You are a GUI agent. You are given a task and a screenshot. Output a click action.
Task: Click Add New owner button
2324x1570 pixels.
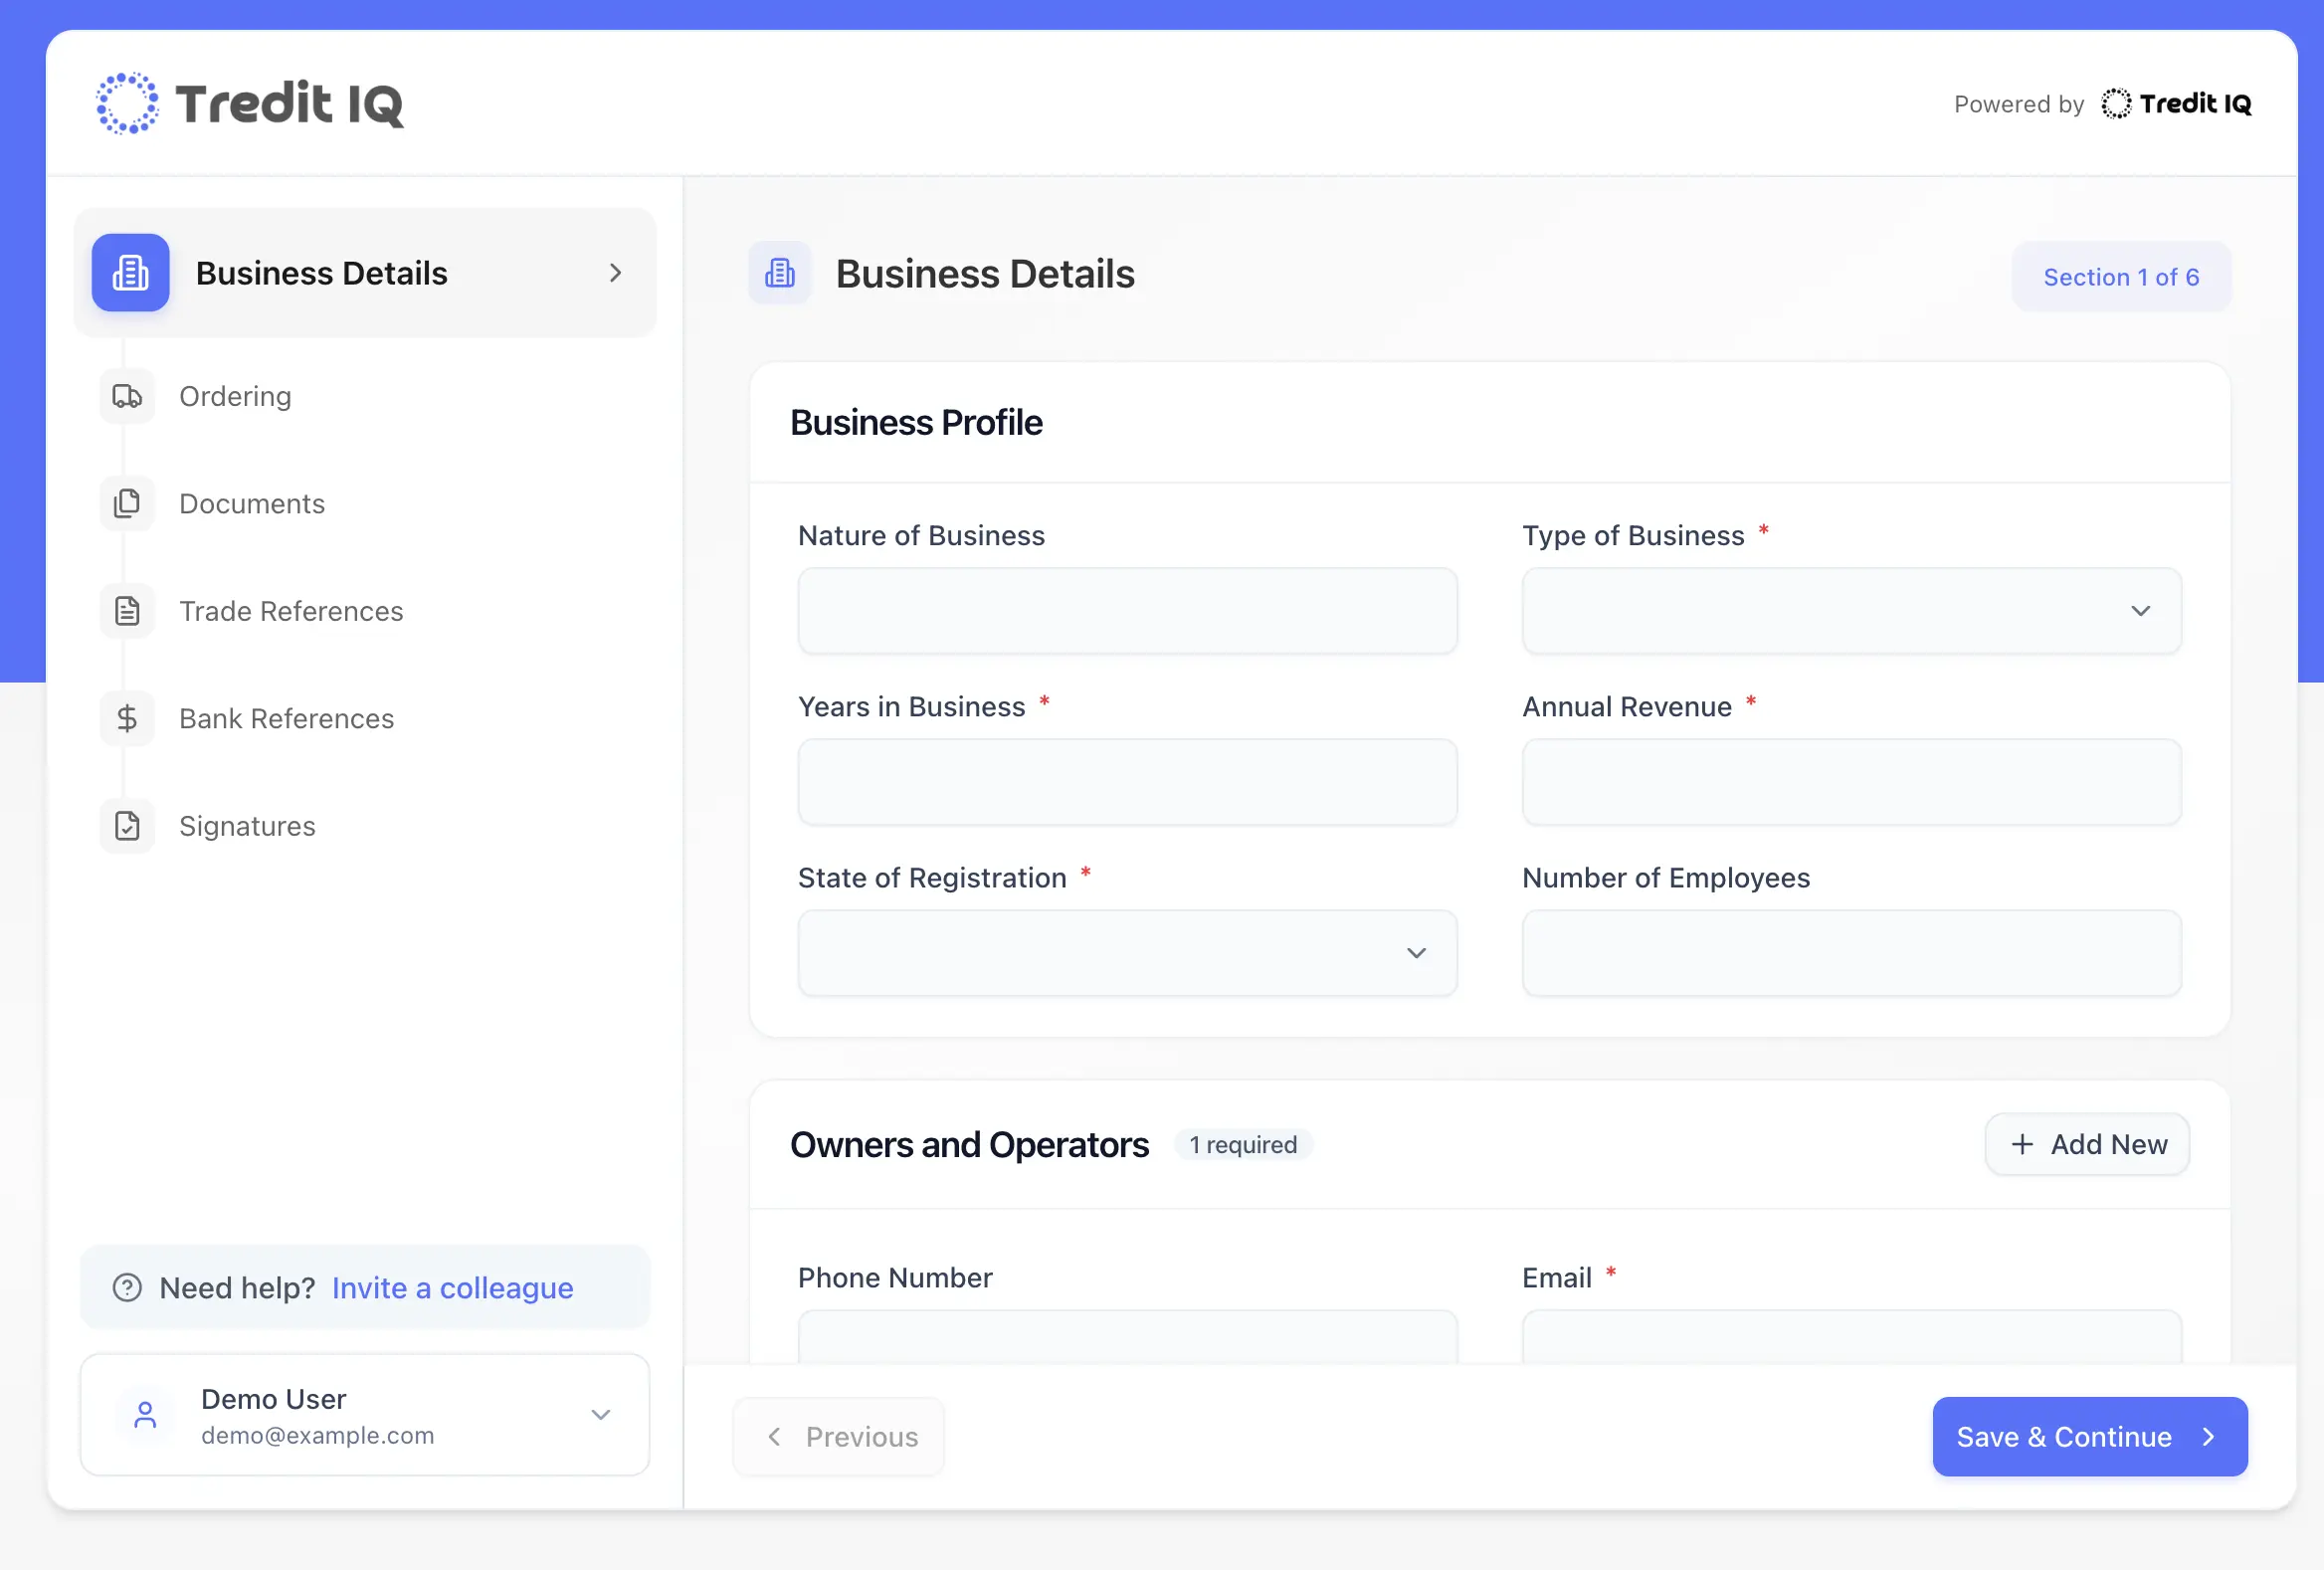click(2086, 1144)
